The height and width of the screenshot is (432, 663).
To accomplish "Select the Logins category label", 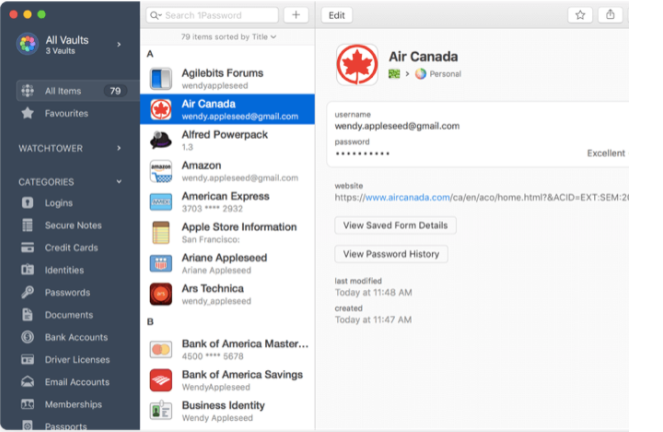I will coord(59,203).
